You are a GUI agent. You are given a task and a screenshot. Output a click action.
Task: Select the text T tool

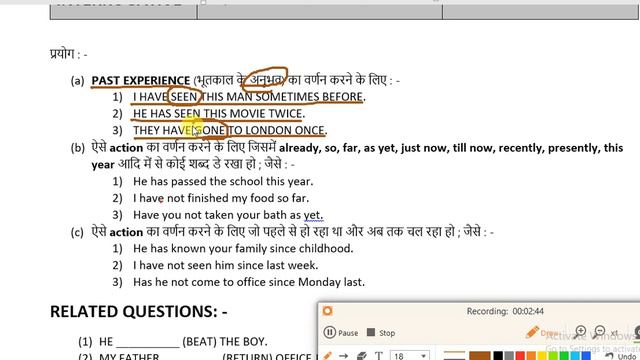(379, 356)
